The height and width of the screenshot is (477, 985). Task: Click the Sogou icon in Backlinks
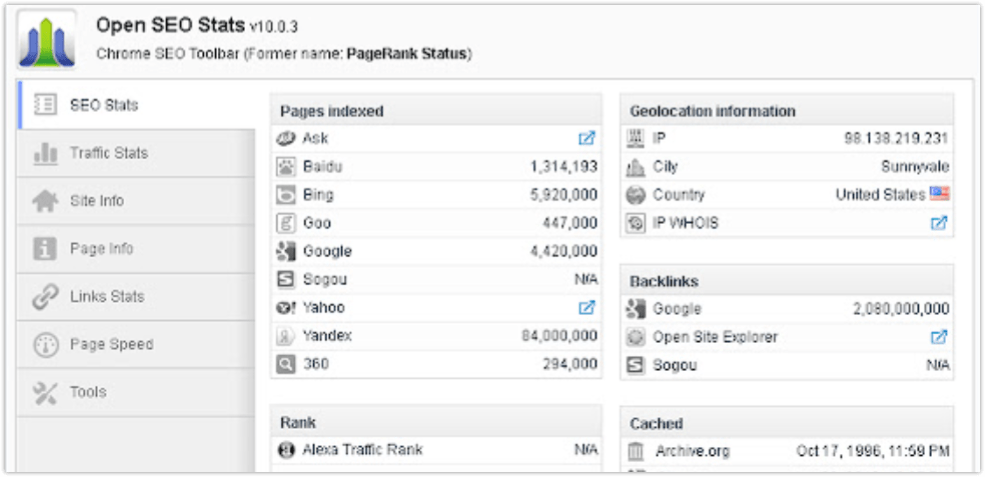[x=636, y=366]
